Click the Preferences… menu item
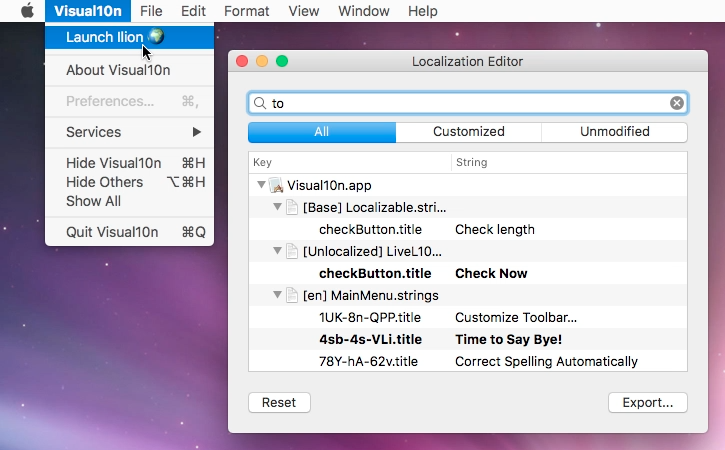The height and width of the screenshot is (450, 725). coord(129,101)
